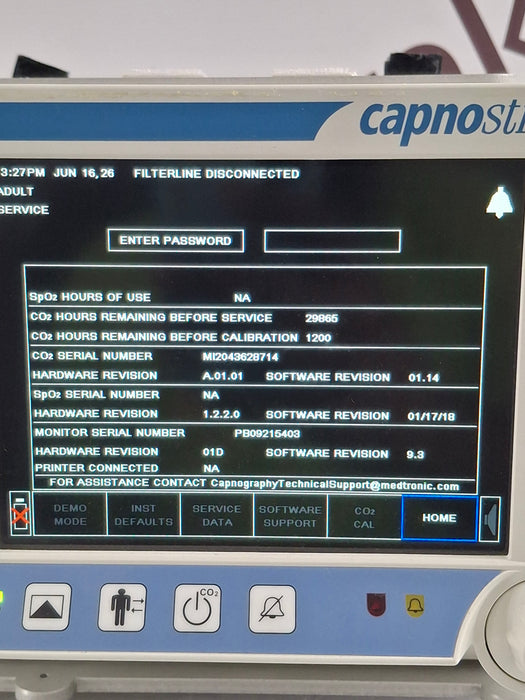Select the ENTER PASSWORD label box
Screen dimensions: 525x700
176,241
